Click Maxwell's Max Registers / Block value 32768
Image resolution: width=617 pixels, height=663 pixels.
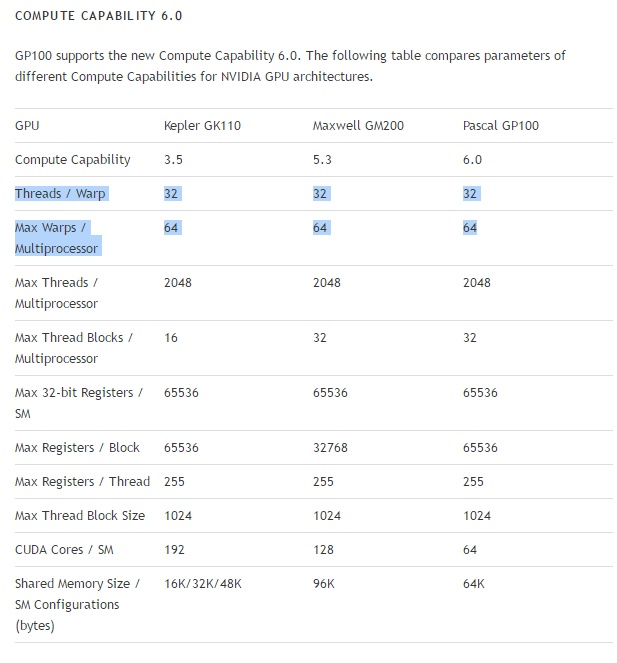330,448
